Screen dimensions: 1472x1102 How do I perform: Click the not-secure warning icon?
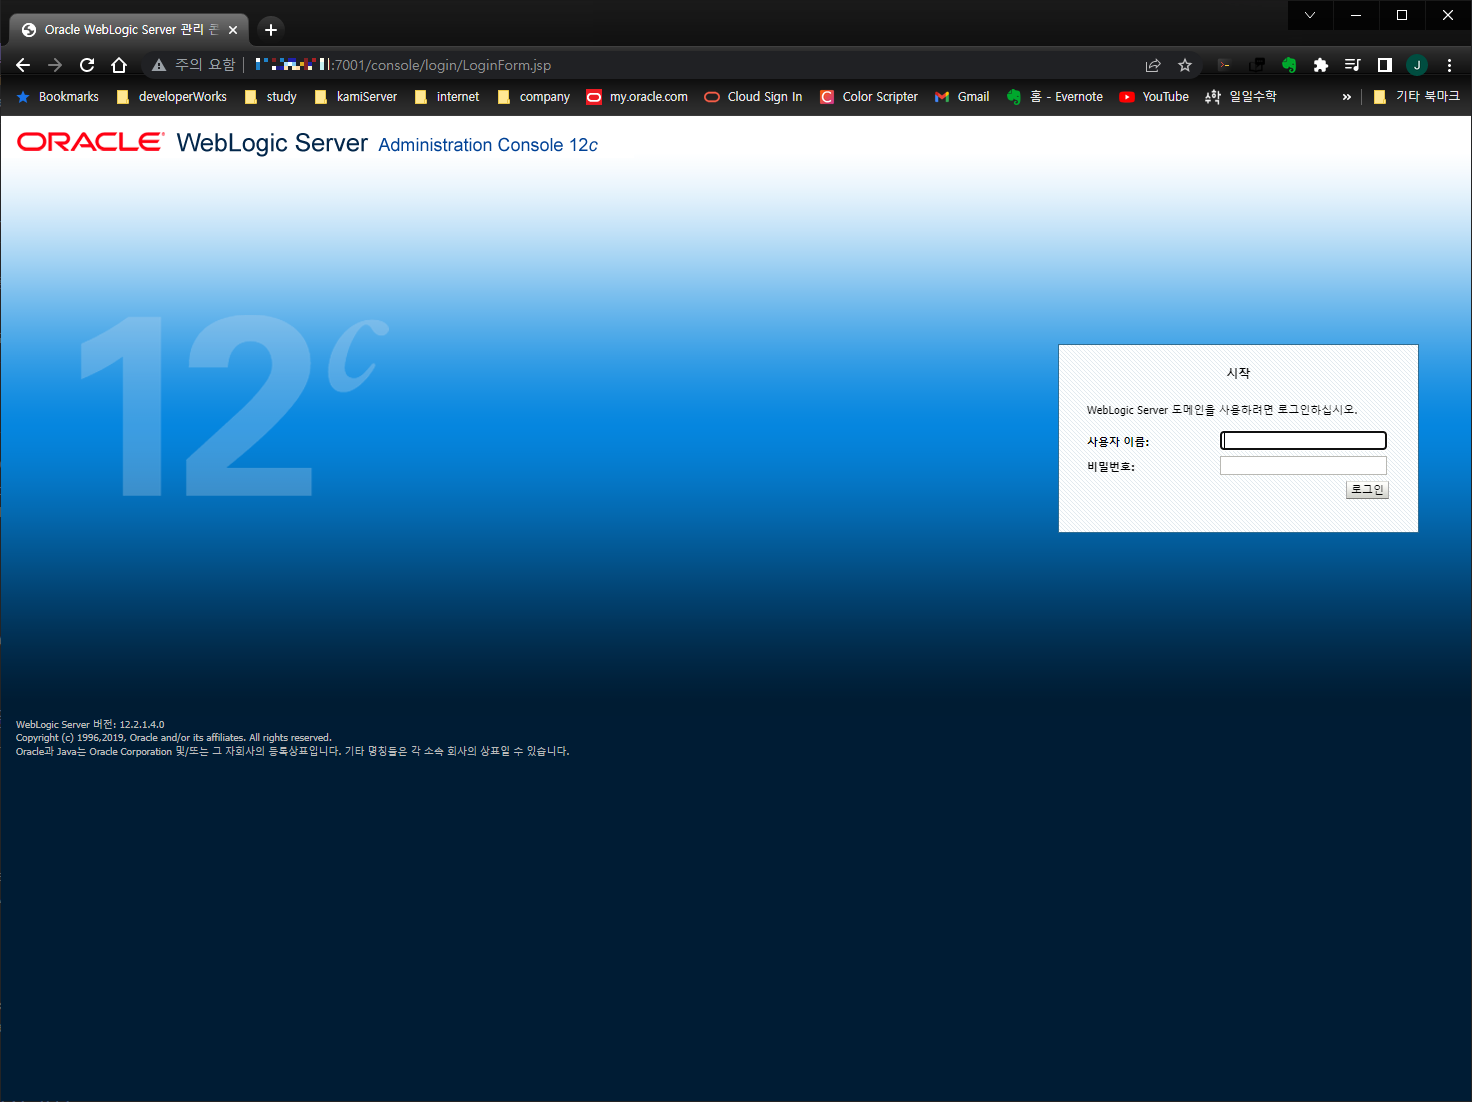159,65
